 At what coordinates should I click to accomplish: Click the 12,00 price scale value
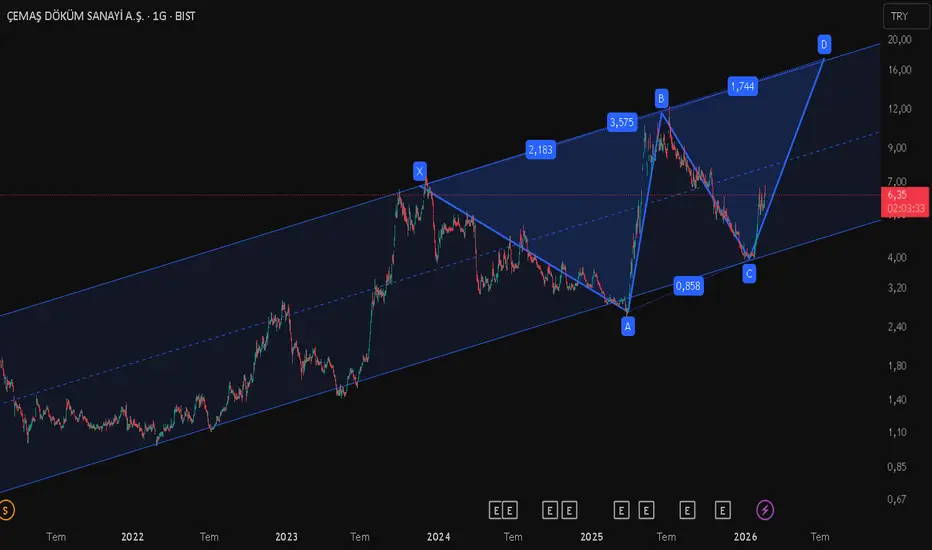pos(899,109)
